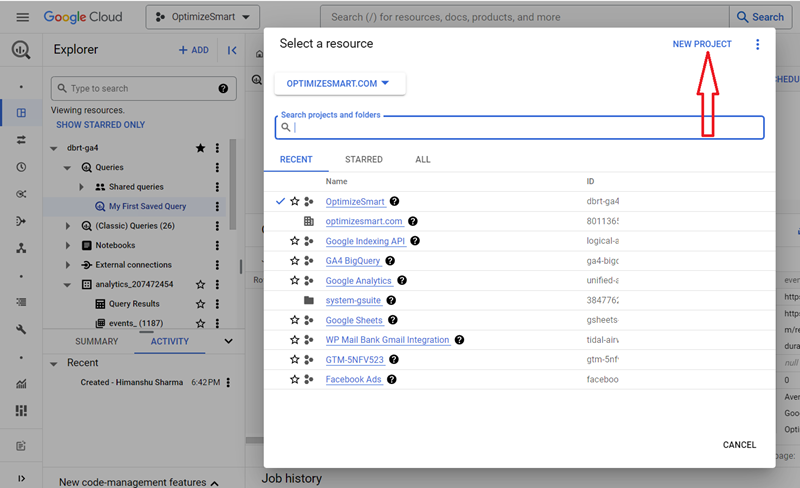
Task: Collapse the Queries tree node
Action: [x=67, y=168]
